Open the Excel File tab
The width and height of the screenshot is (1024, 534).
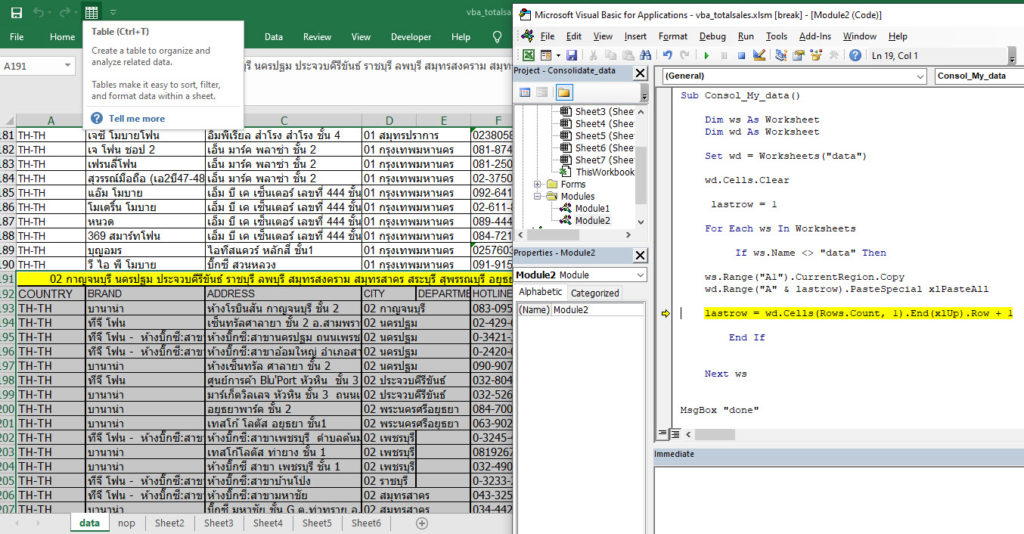pyautogui.click(x=16, y=37)
